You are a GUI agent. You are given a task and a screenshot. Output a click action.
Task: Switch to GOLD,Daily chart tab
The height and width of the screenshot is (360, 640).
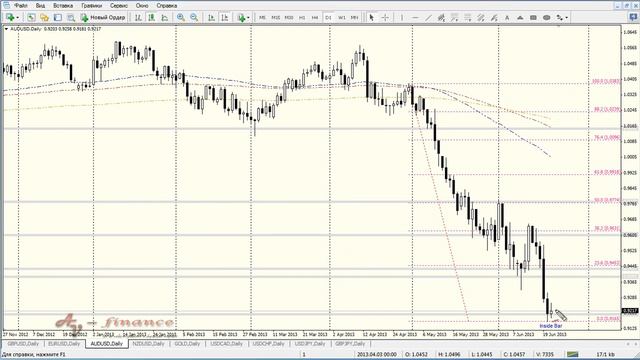click(187, 344)
